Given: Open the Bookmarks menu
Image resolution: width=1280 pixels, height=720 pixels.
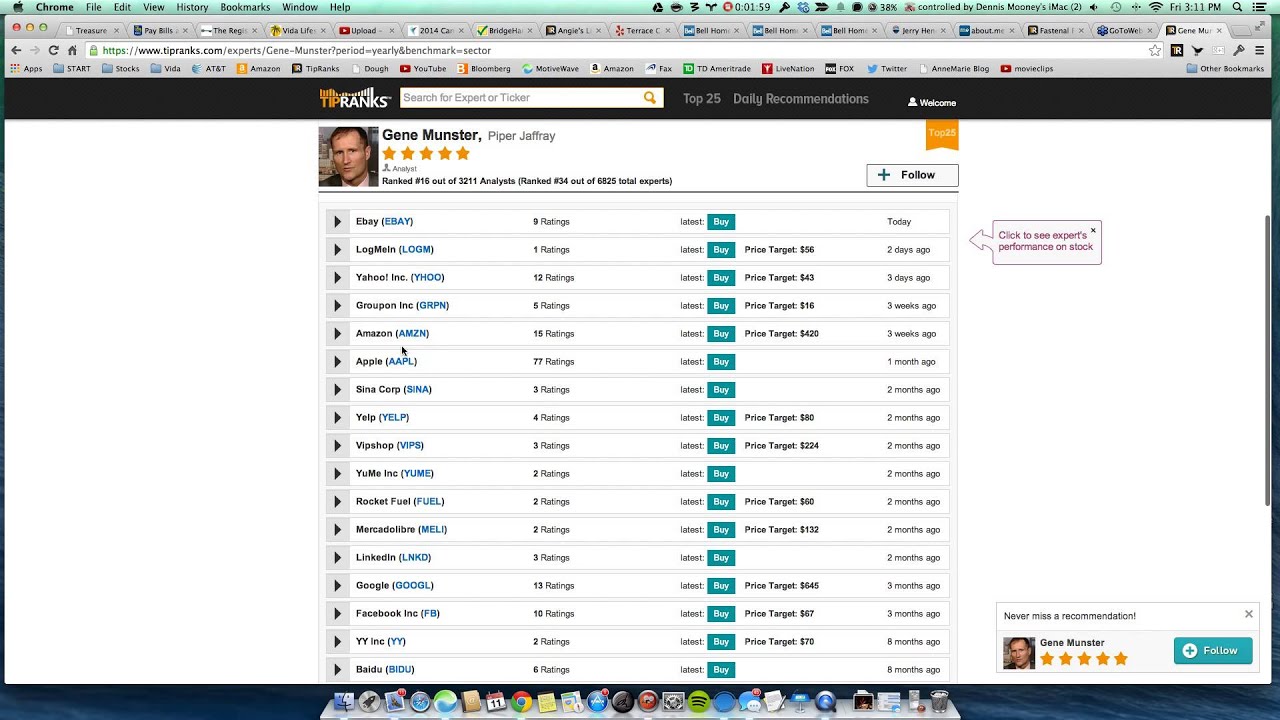Looking at the screenshot, I should point(245,7).
